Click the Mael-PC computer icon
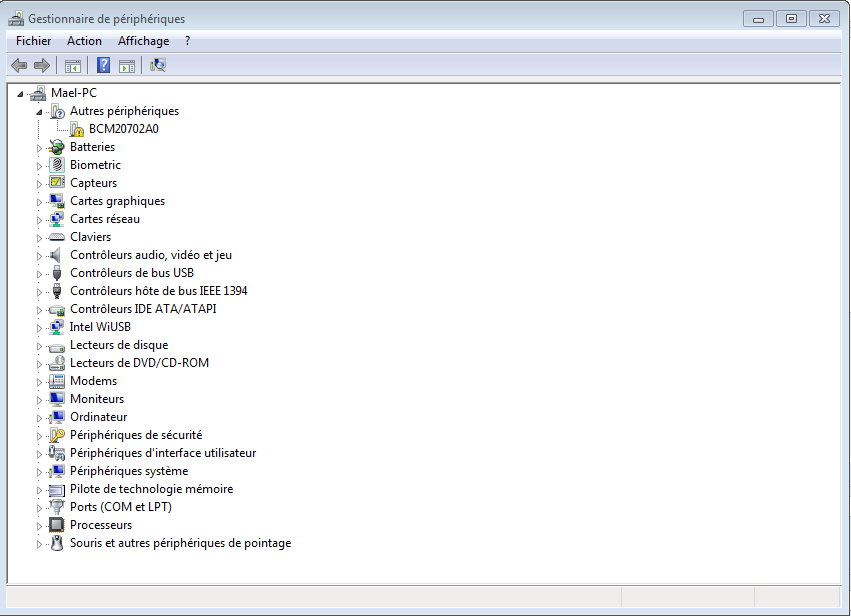 click(37, 92)
